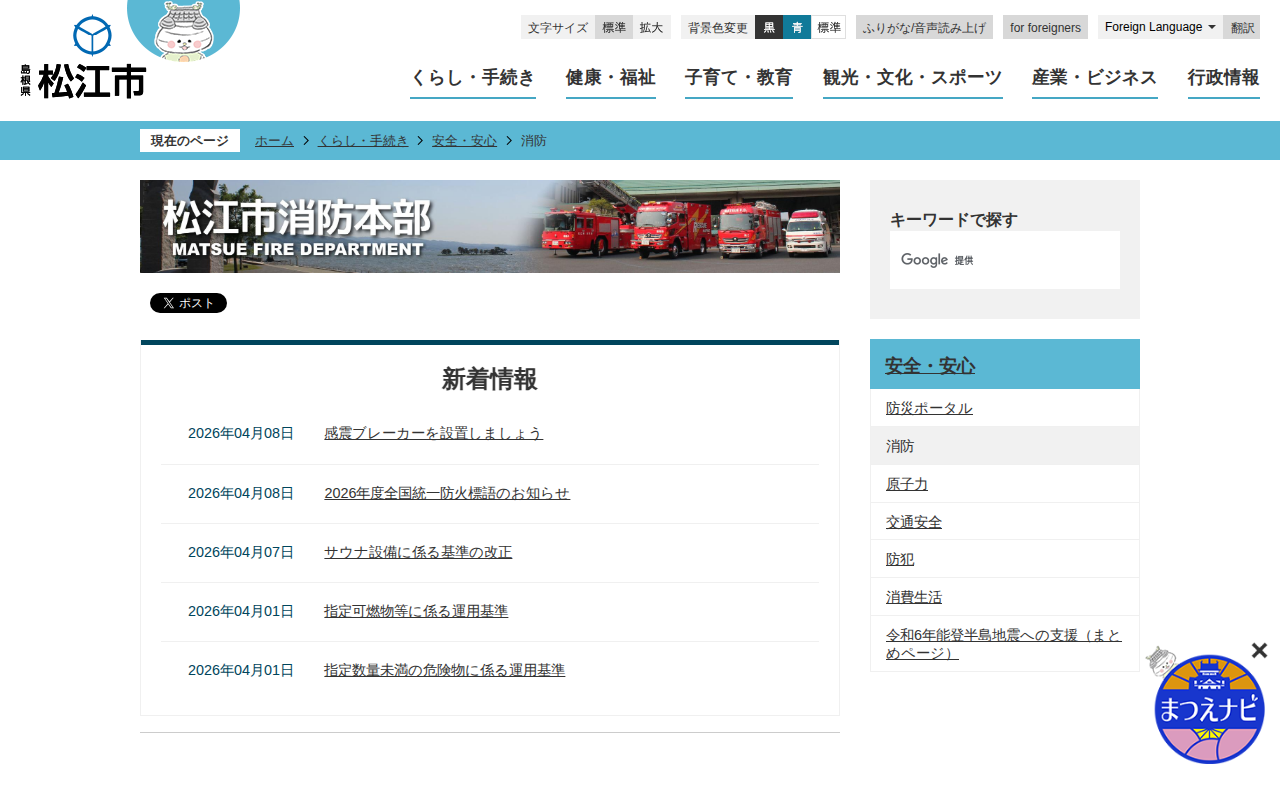Open 指定数量未満の危険物に係る運用基準 link
The width and height of the screenshot is (1280, 800).
point(444,670)
